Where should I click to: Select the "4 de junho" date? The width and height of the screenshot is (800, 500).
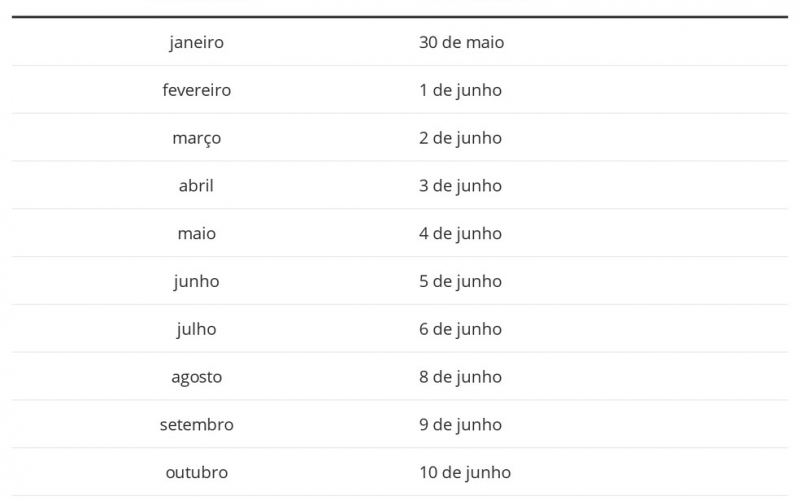click(460, 233)
